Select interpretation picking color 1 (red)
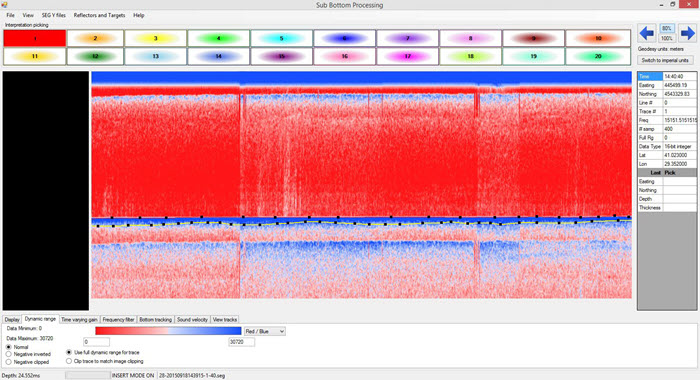This screenshot has height=380, width=700. click(35, 38)
